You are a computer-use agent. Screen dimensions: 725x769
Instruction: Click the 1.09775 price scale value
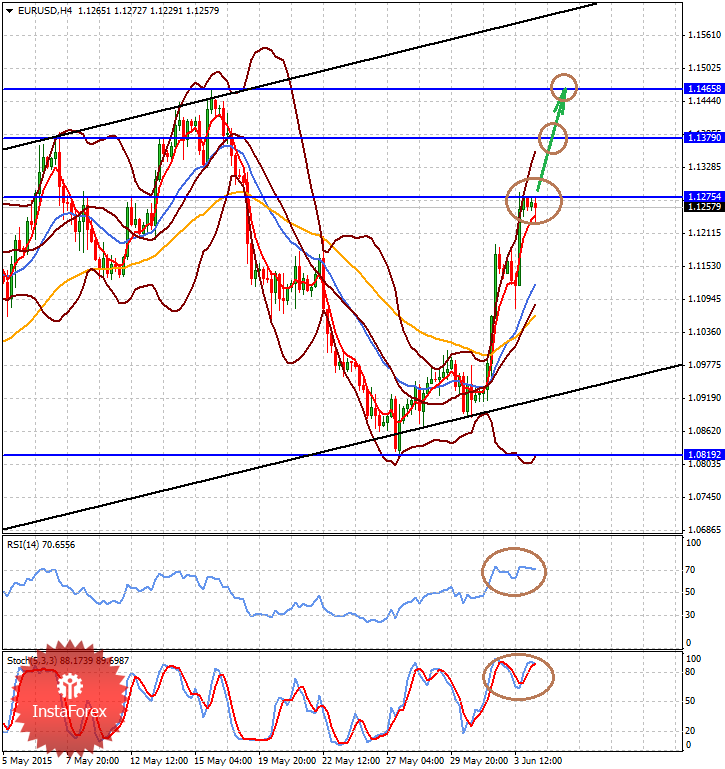[704, 365]
